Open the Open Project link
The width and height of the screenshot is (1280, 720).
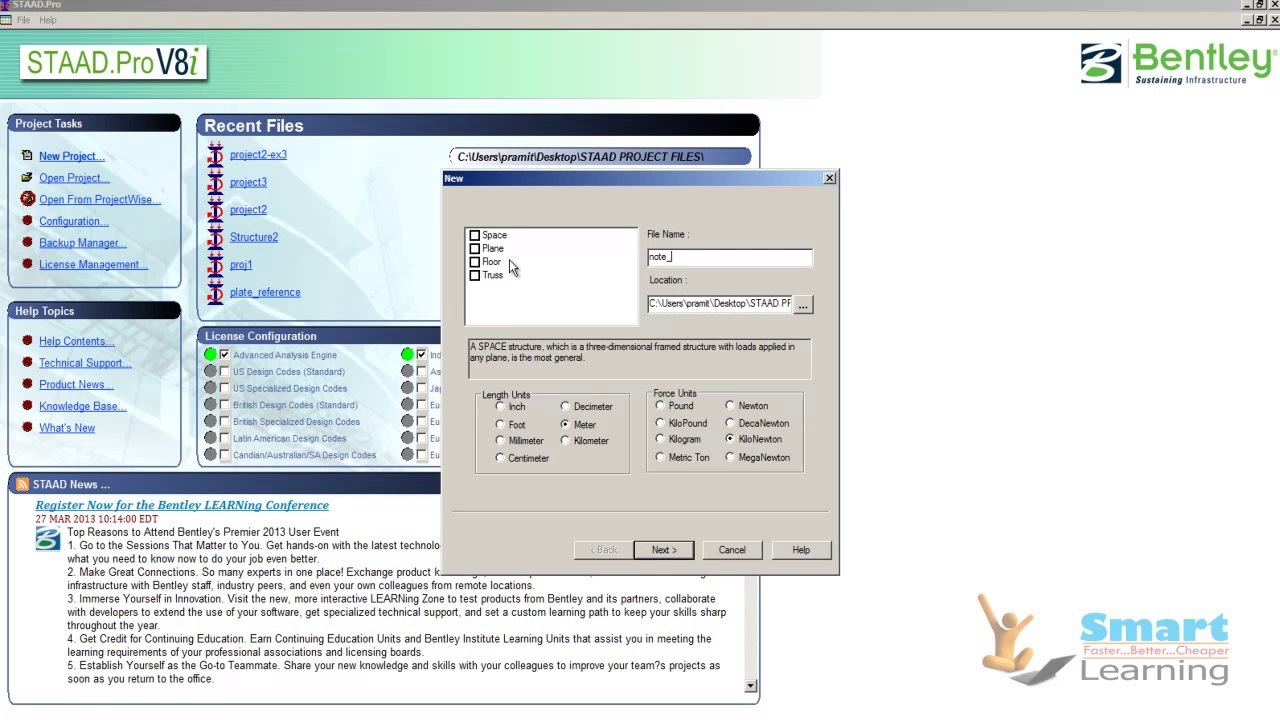pos(74,178)
